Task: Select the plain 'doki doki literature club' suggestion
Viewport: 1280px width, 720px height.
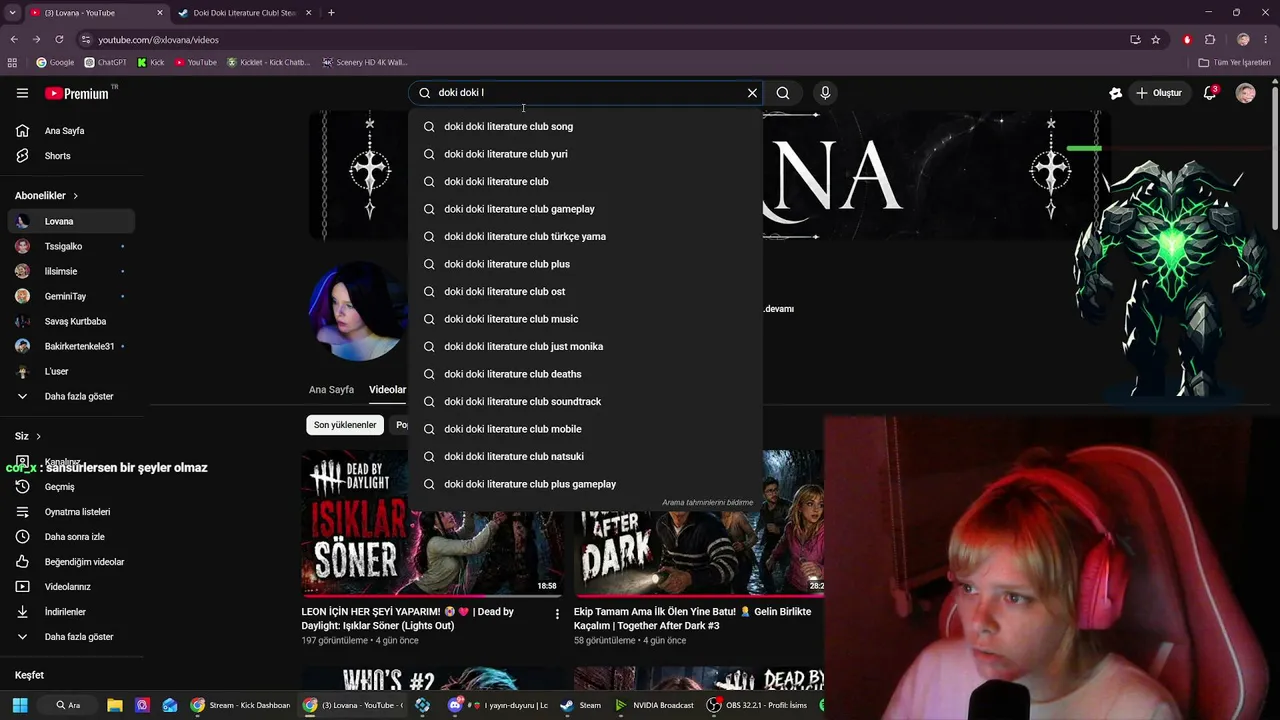Action: [585, 182]
